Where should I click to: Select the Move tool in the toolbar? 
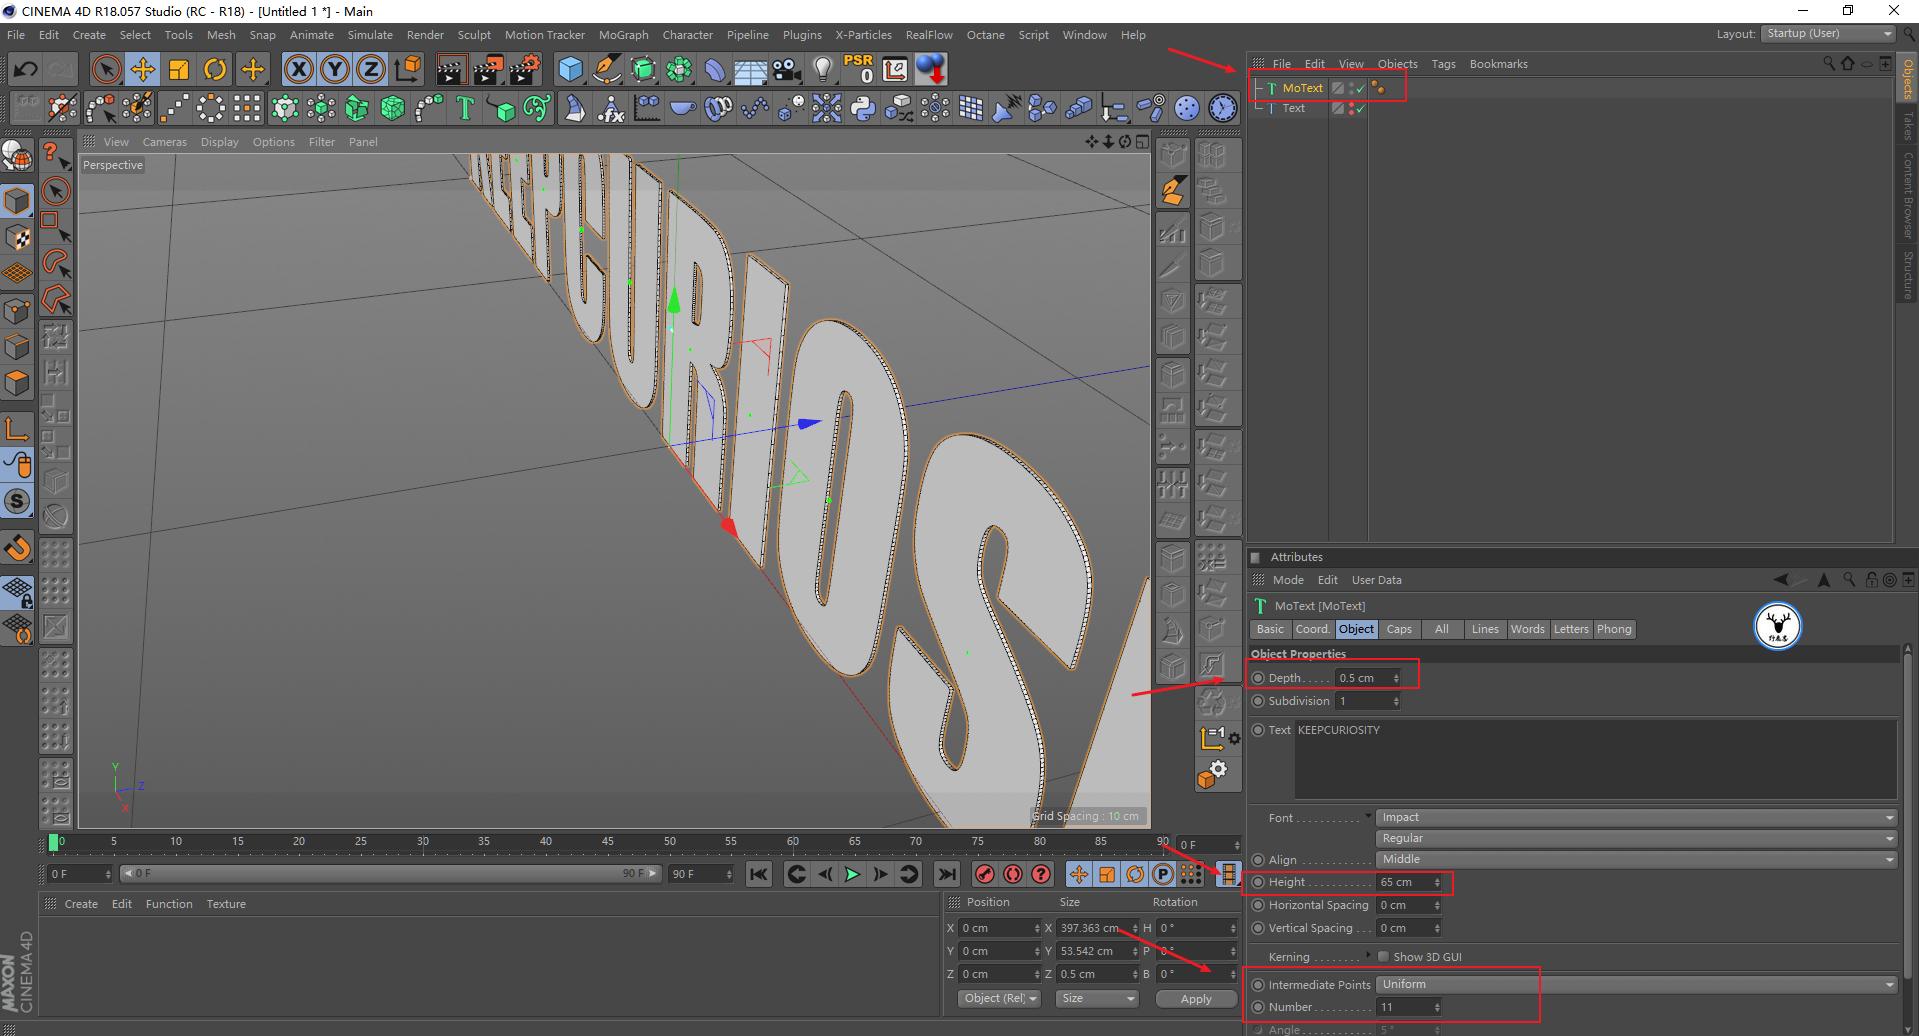(x=143, y=68)
